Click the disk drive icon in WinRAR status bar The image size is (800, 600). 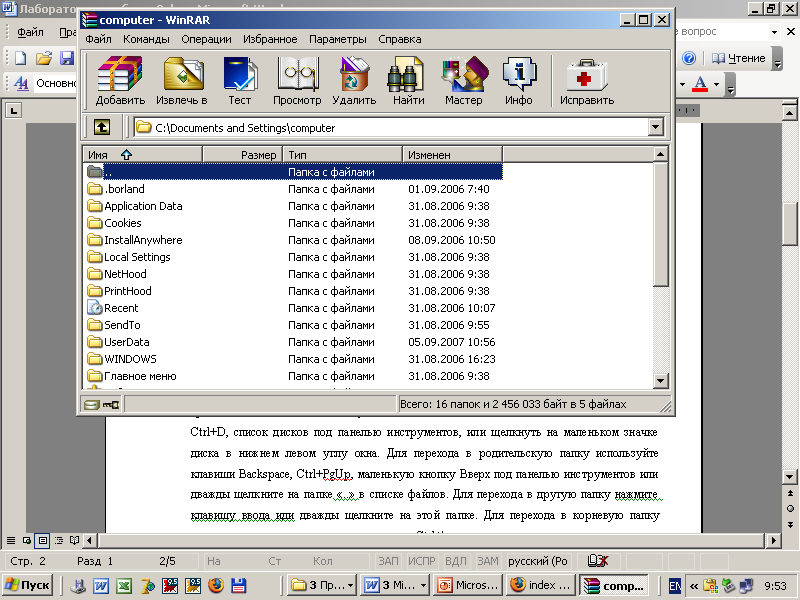[x=91, y=405]
